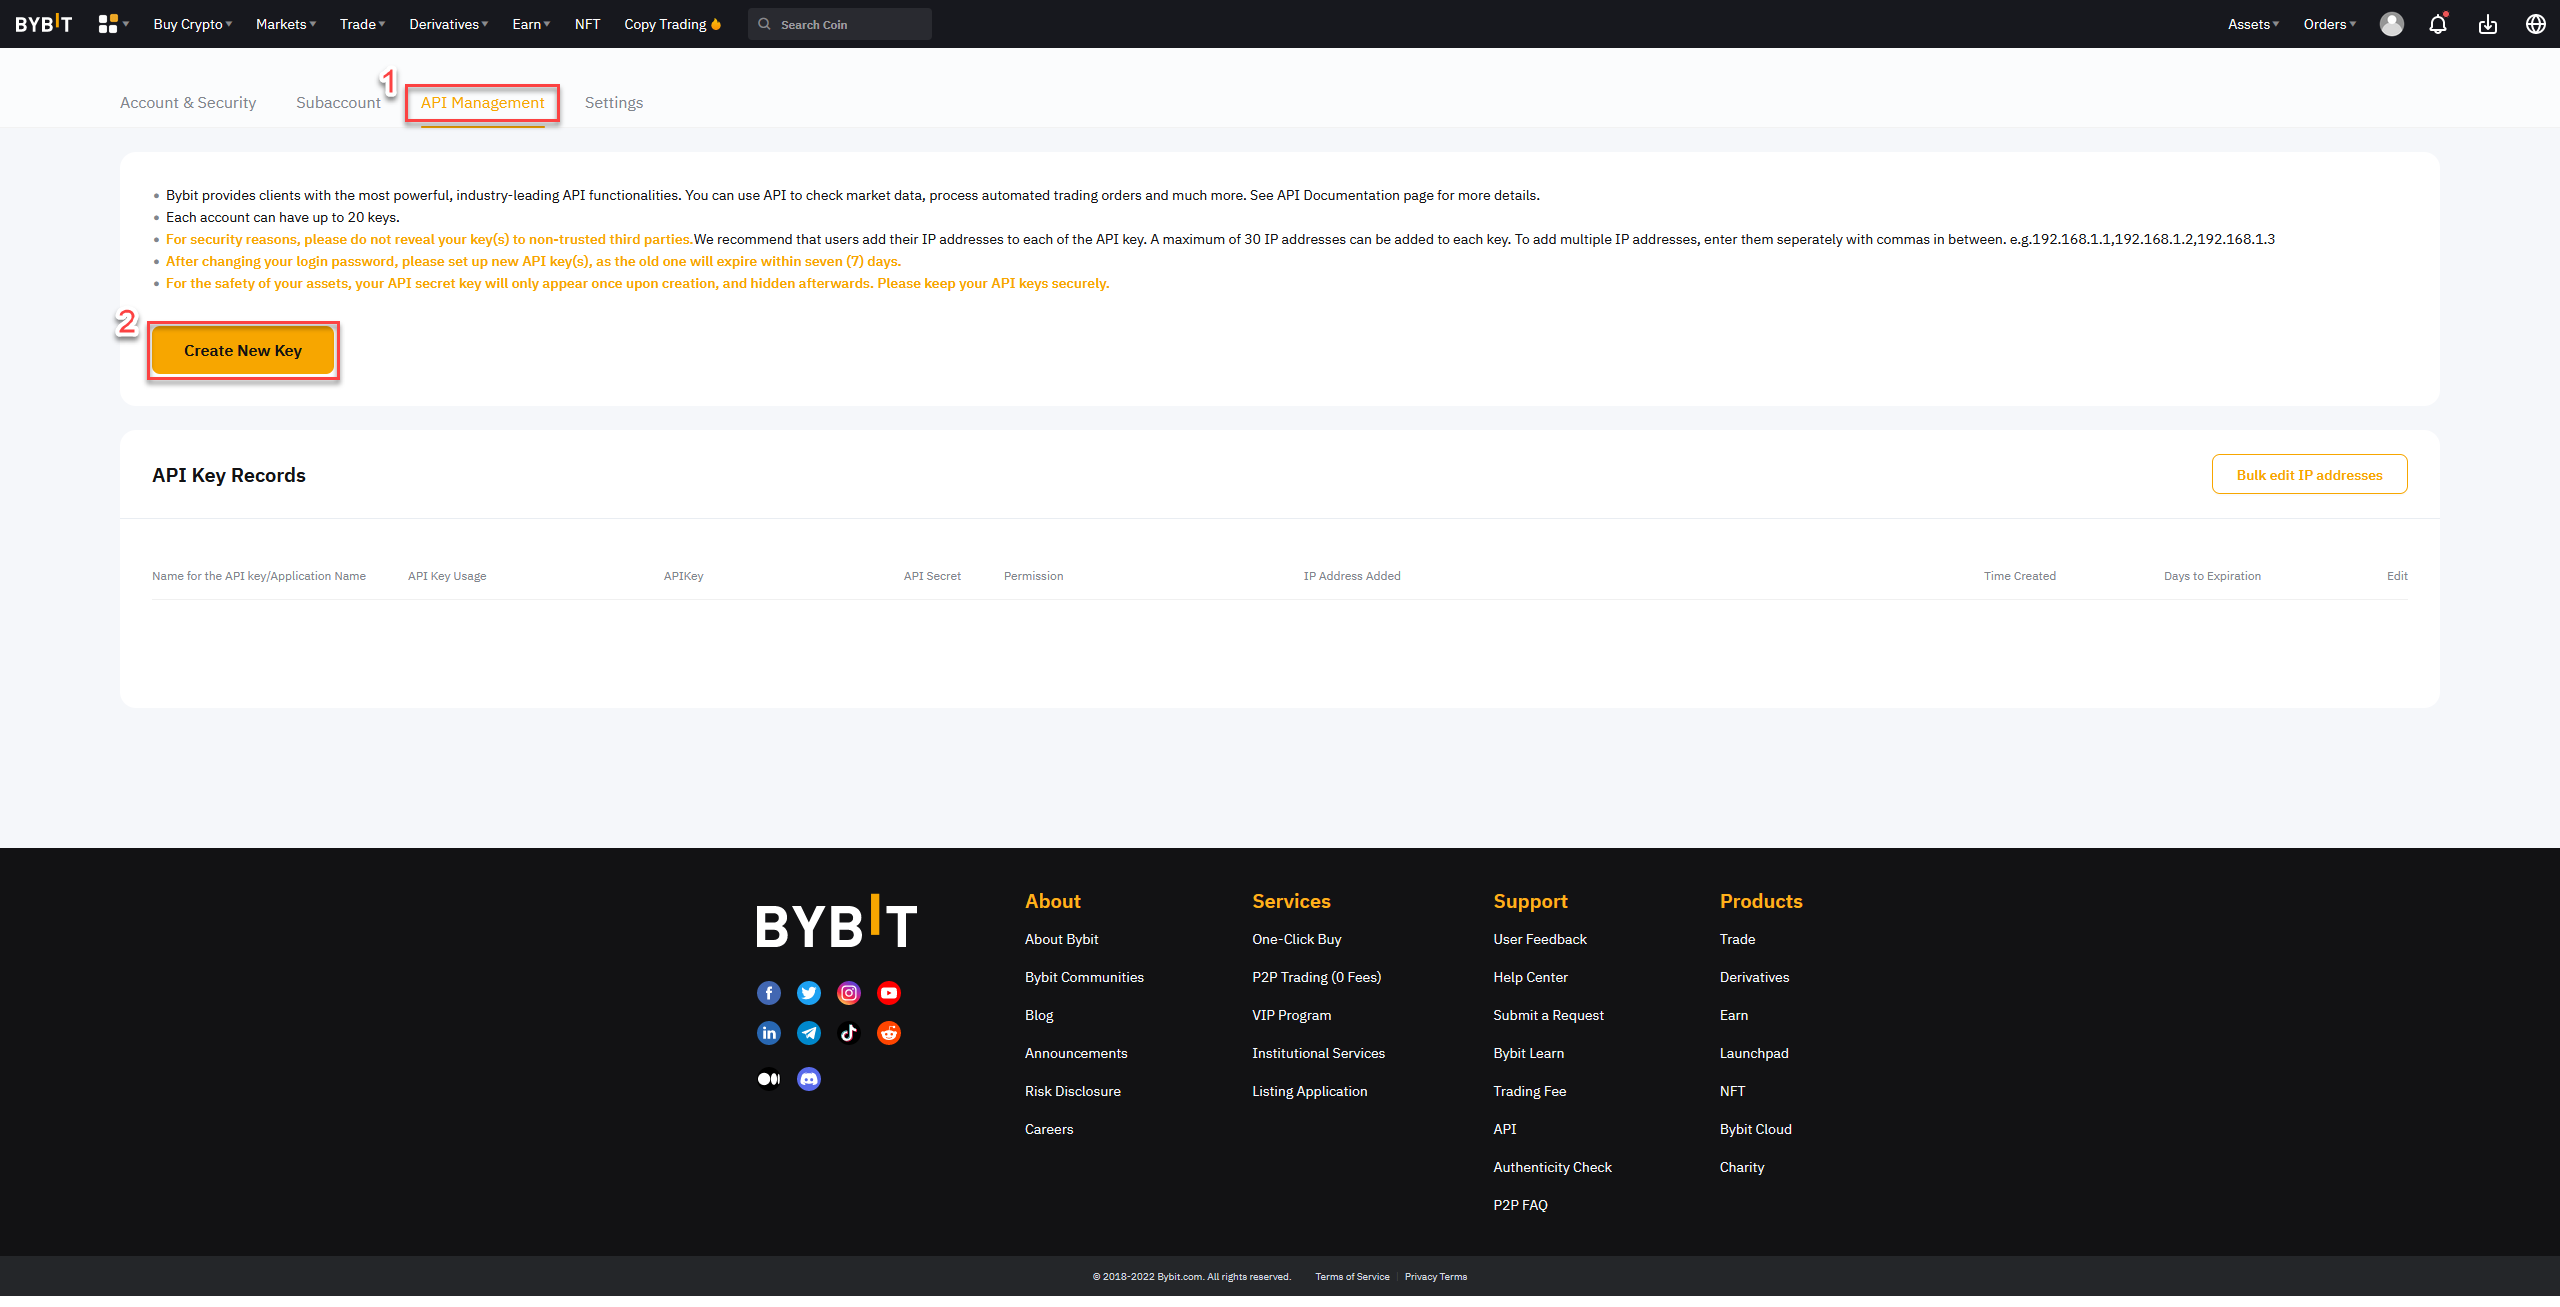
Task: Click the profile avatar icon
Action: click(x=2391, y=24)
